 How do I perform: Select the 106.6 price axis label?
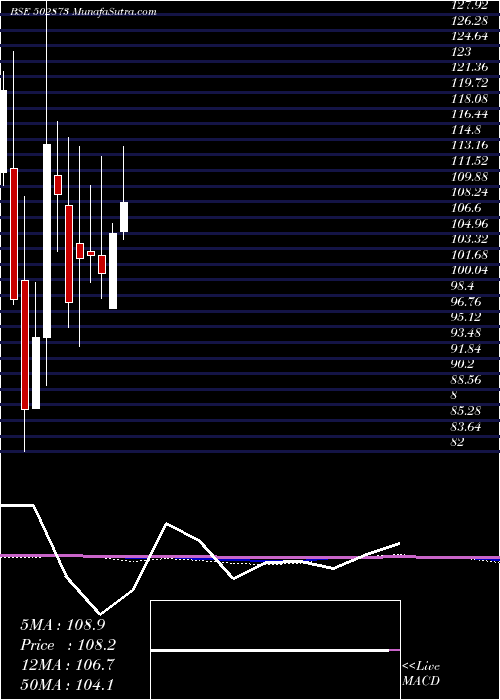[466, 208]
